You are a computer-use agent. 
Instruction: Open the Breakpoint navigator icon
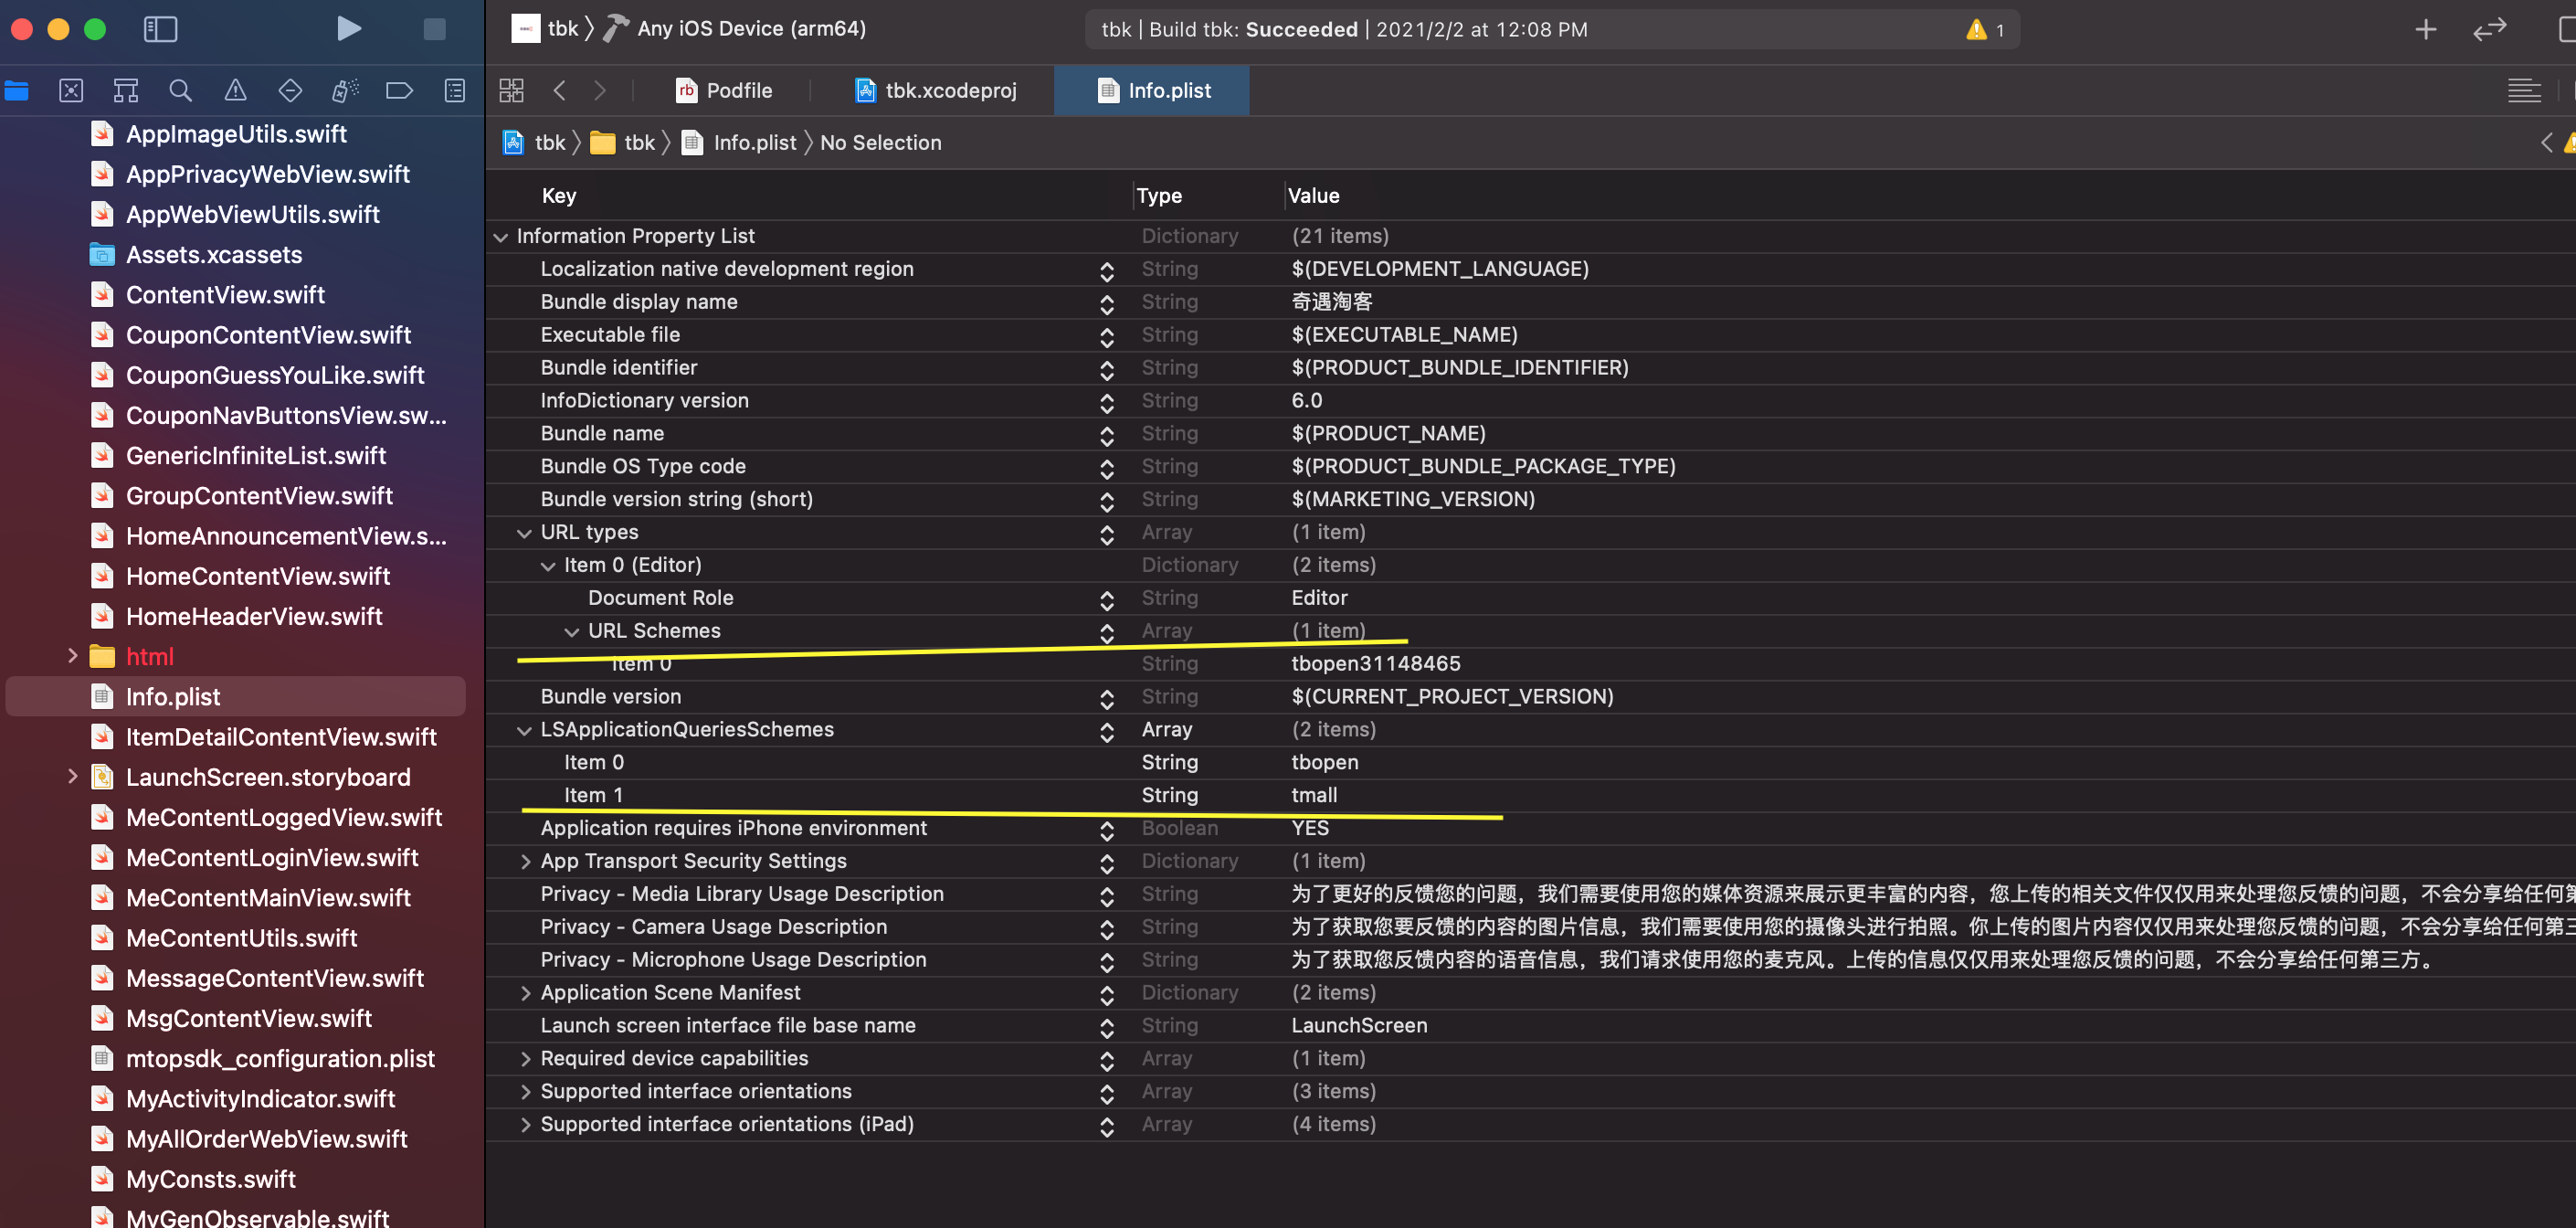coord(399,91)
